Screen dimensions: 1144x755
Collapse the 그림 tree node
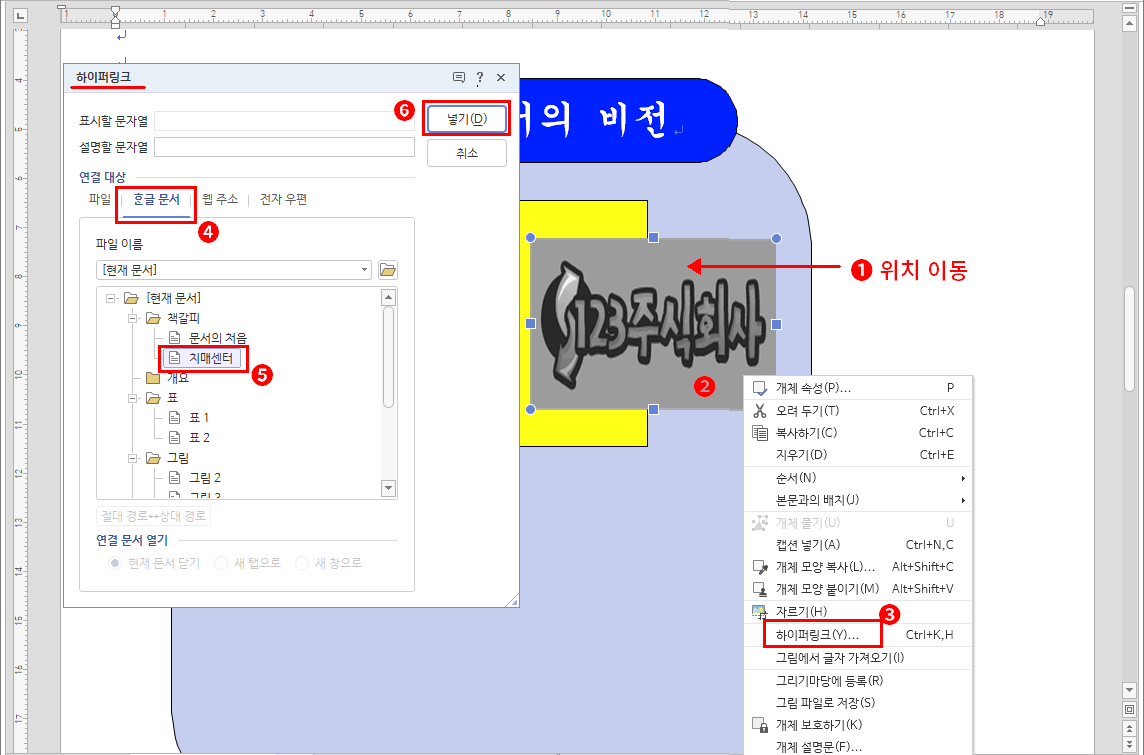pyautogui.click(x=133, y=458)
